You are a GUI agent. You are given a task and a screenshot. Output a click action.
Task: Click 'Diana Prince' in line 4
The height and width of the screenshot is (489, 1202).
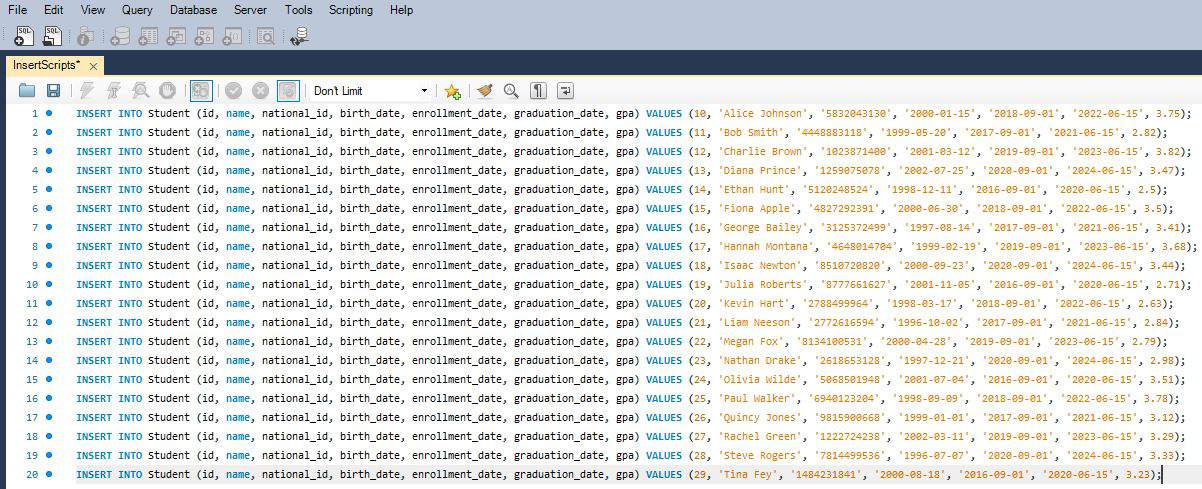tap(758, 171)
